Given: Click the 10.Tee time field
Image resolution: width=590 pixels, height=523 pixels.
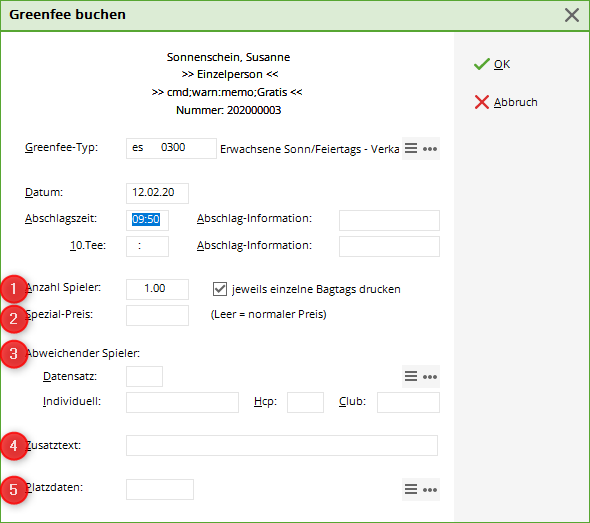Looking at the screenshot, I should [x=148, y=246].
